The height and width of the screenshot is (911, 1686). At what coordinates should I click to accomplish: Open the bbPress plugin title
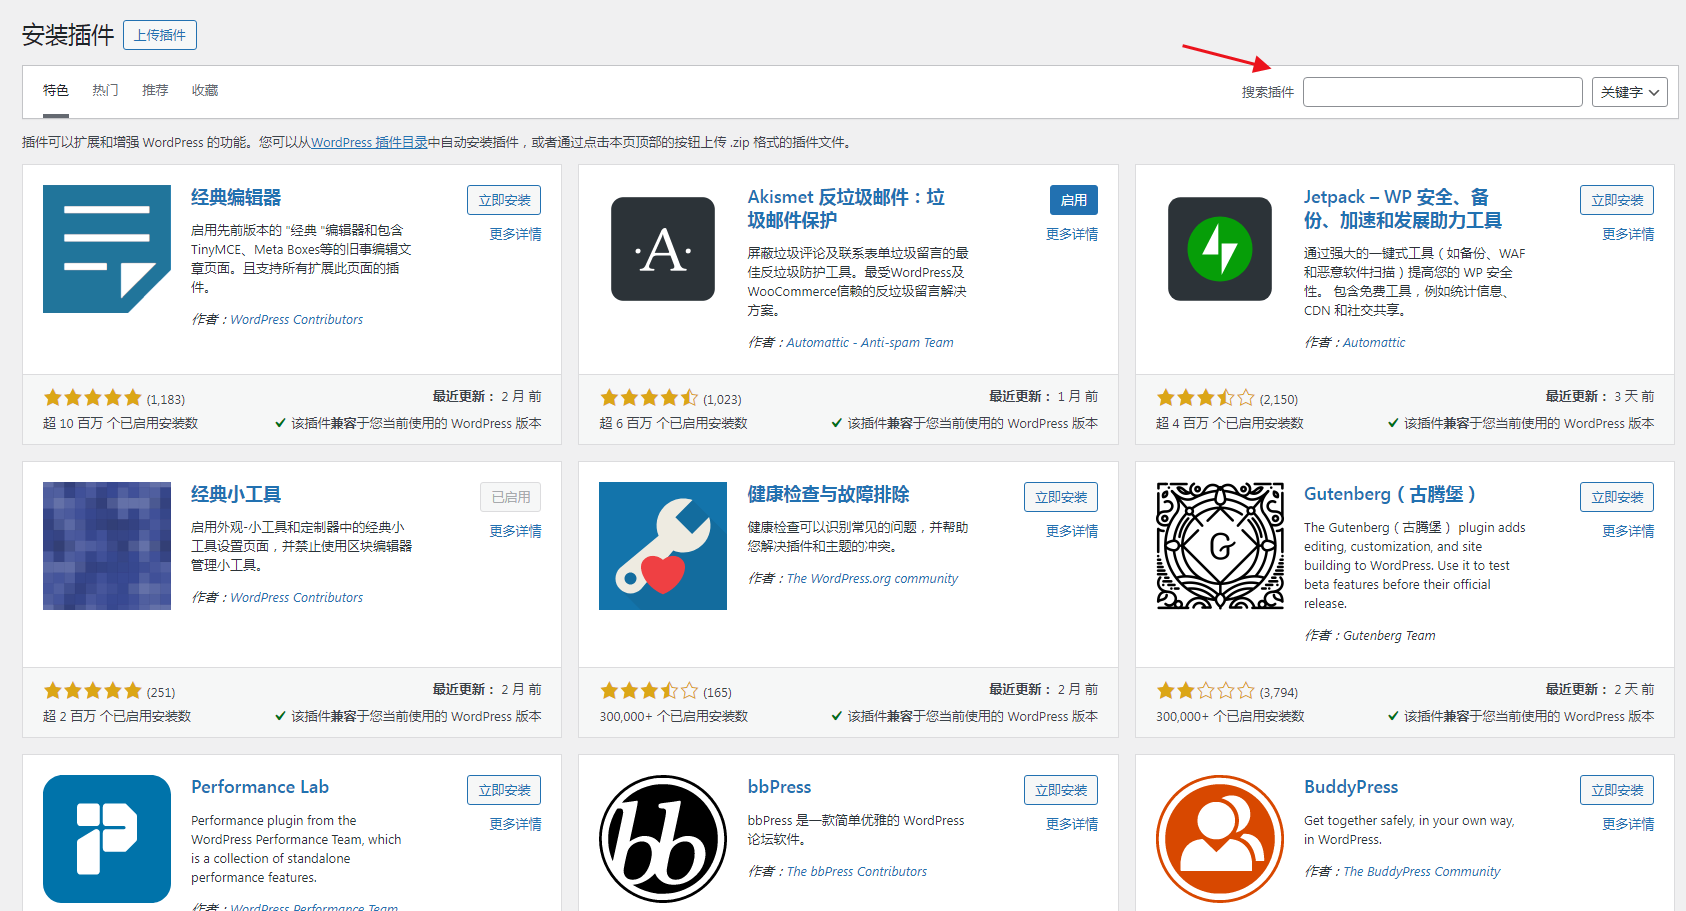click(779, 787)
